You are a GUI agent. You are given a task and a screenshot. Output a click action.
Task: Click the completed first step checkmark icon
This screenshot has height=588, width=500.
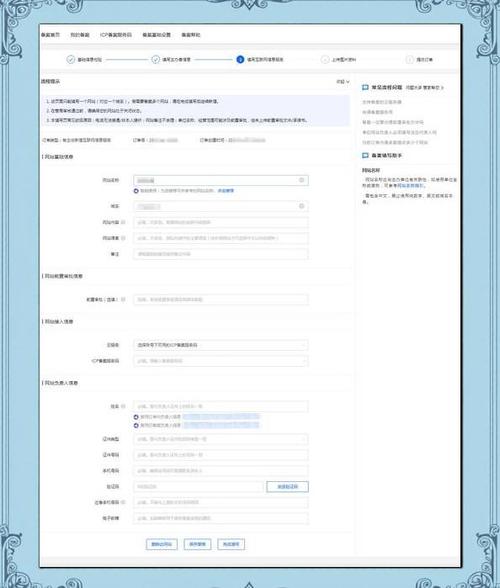pyautogui.click(x=71, y=59)
